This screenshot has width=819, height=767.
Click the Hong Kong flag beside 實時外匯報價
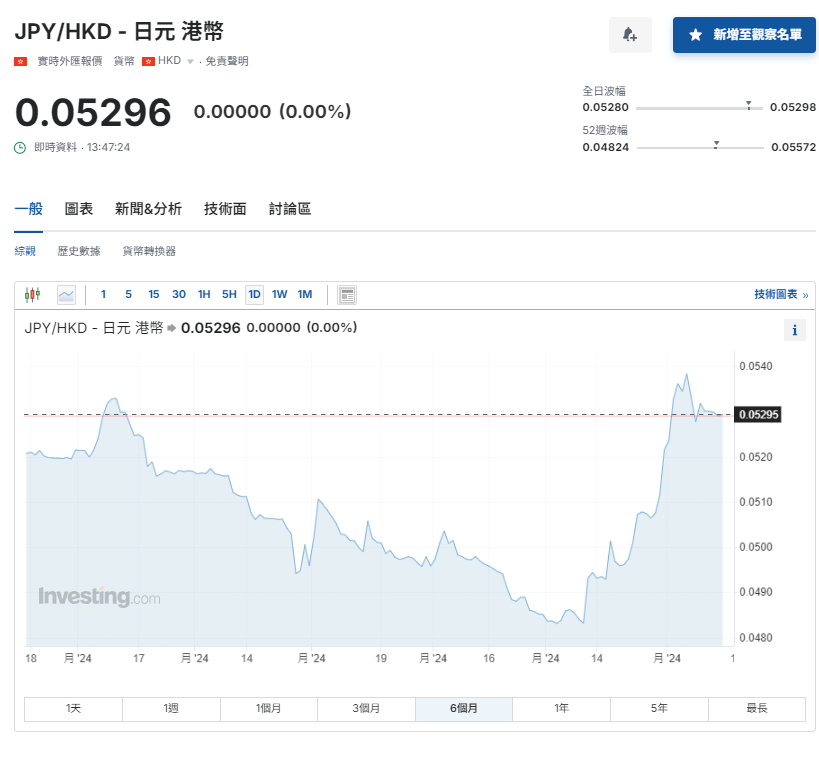[20, 60]
